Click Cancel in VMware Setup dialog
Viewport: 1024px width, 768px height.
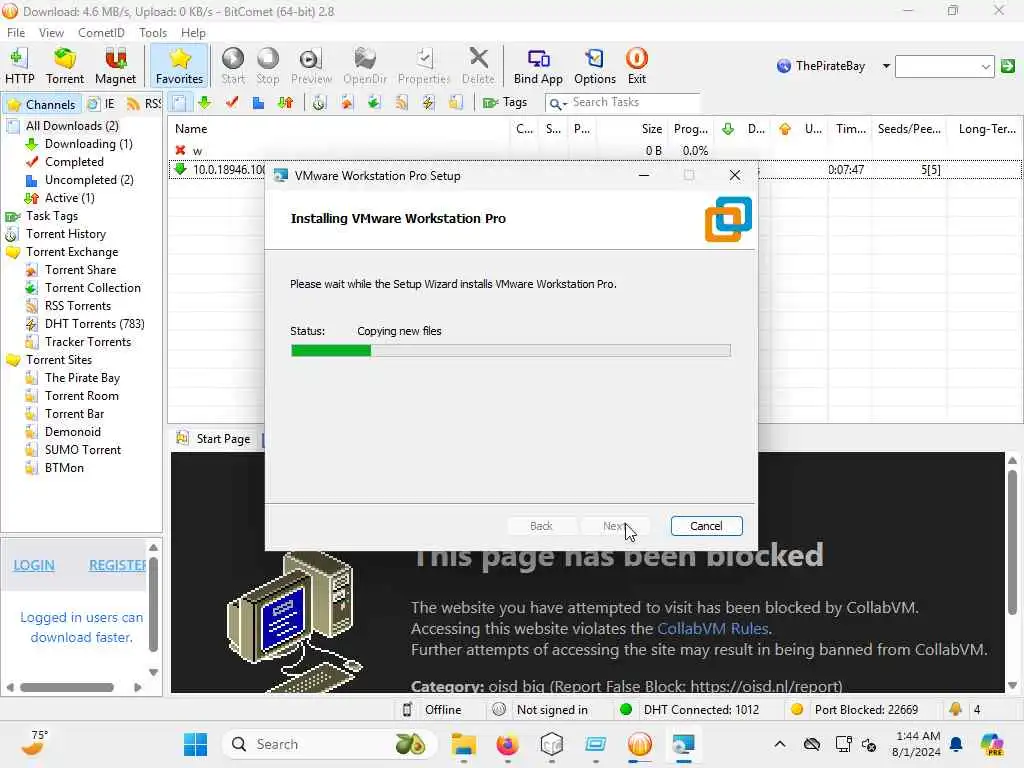click(706, 526)
